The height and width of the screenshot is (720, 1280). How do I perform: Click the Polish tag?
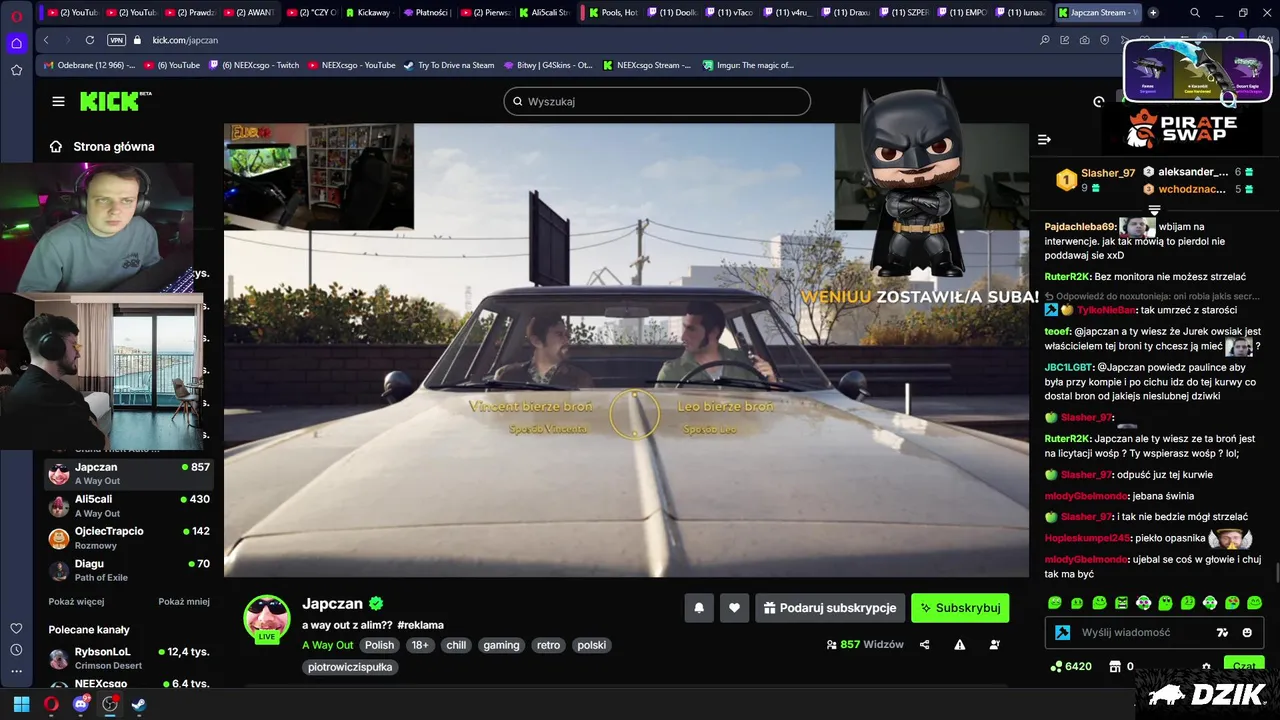pyautogui.click(x=379, y=645)
